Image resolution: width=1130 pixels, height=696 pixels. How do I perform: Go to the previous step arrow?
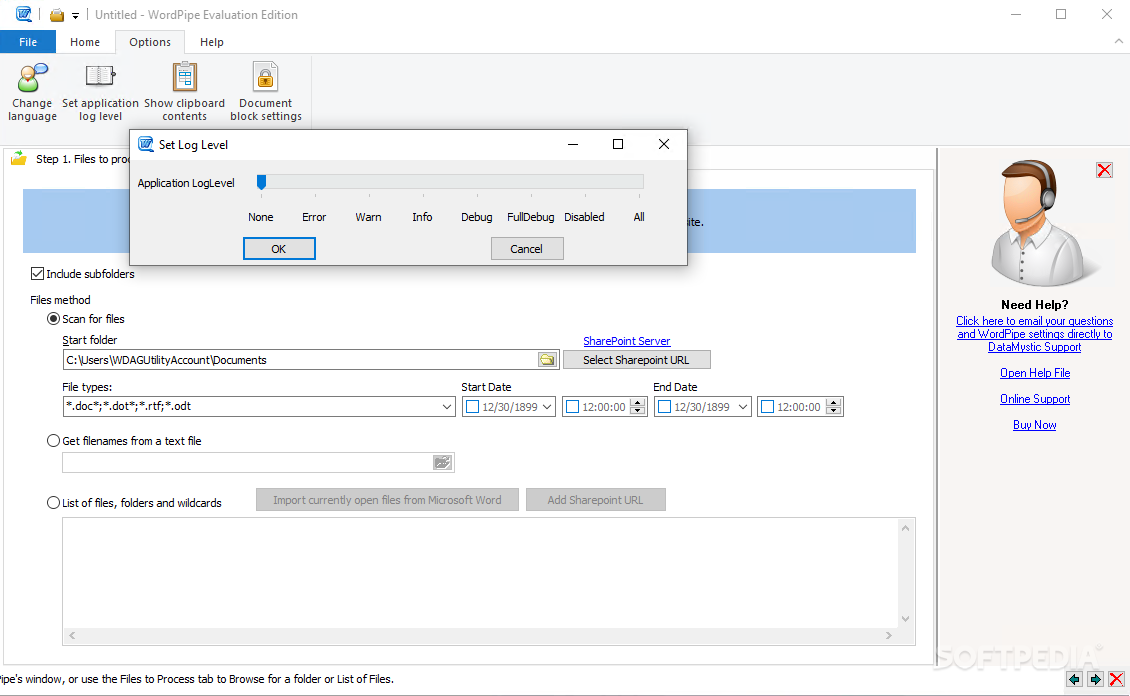point(1075,679)
